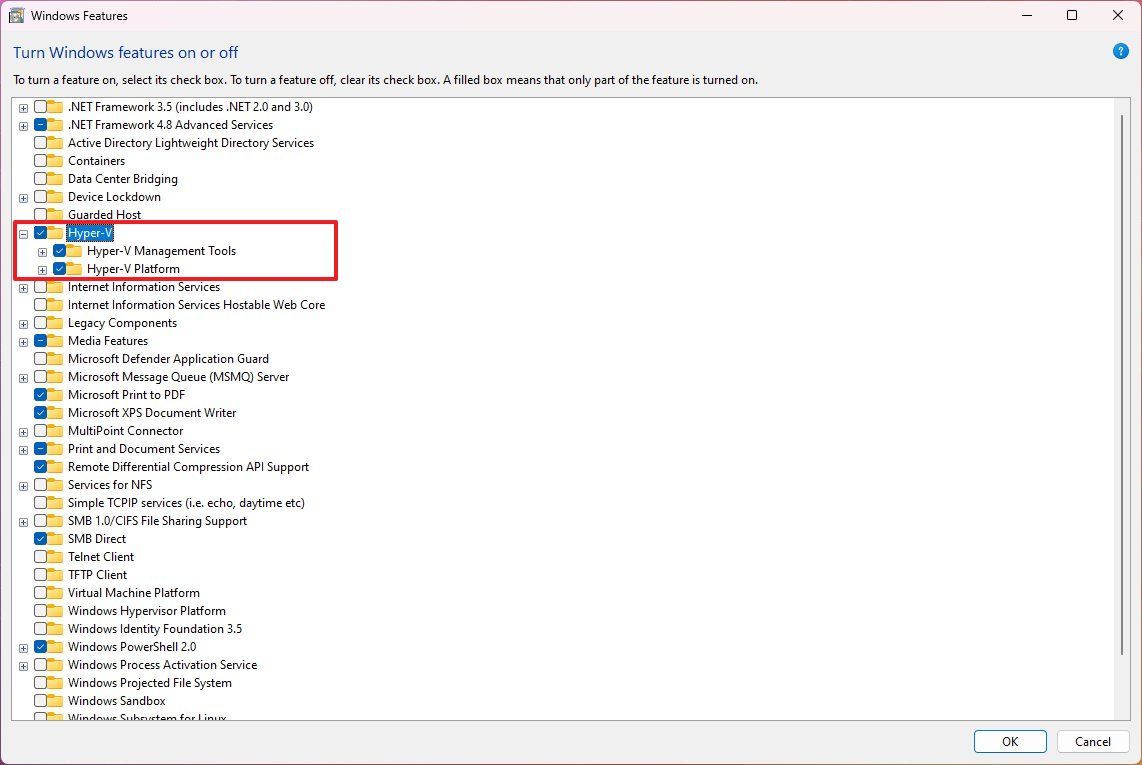Click the Containers folder icon
This screenshot has width=1142, height=765.
(x=56, y=161)
